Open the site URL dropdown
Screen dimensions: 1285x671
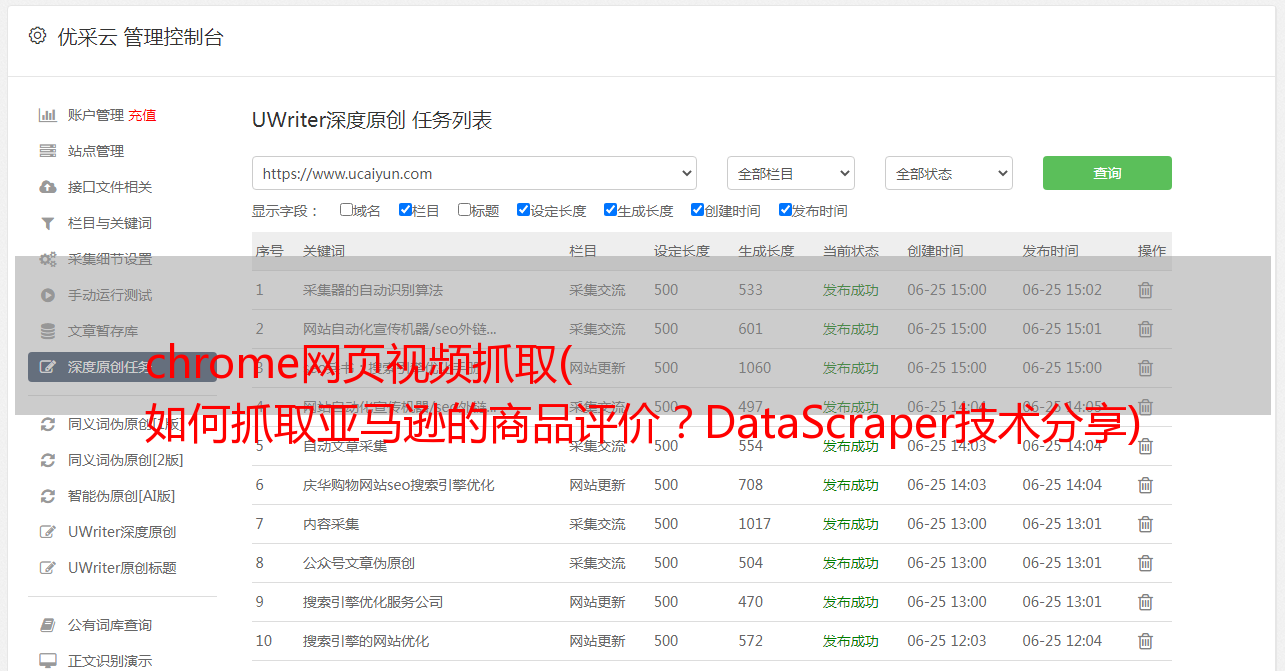474,173
